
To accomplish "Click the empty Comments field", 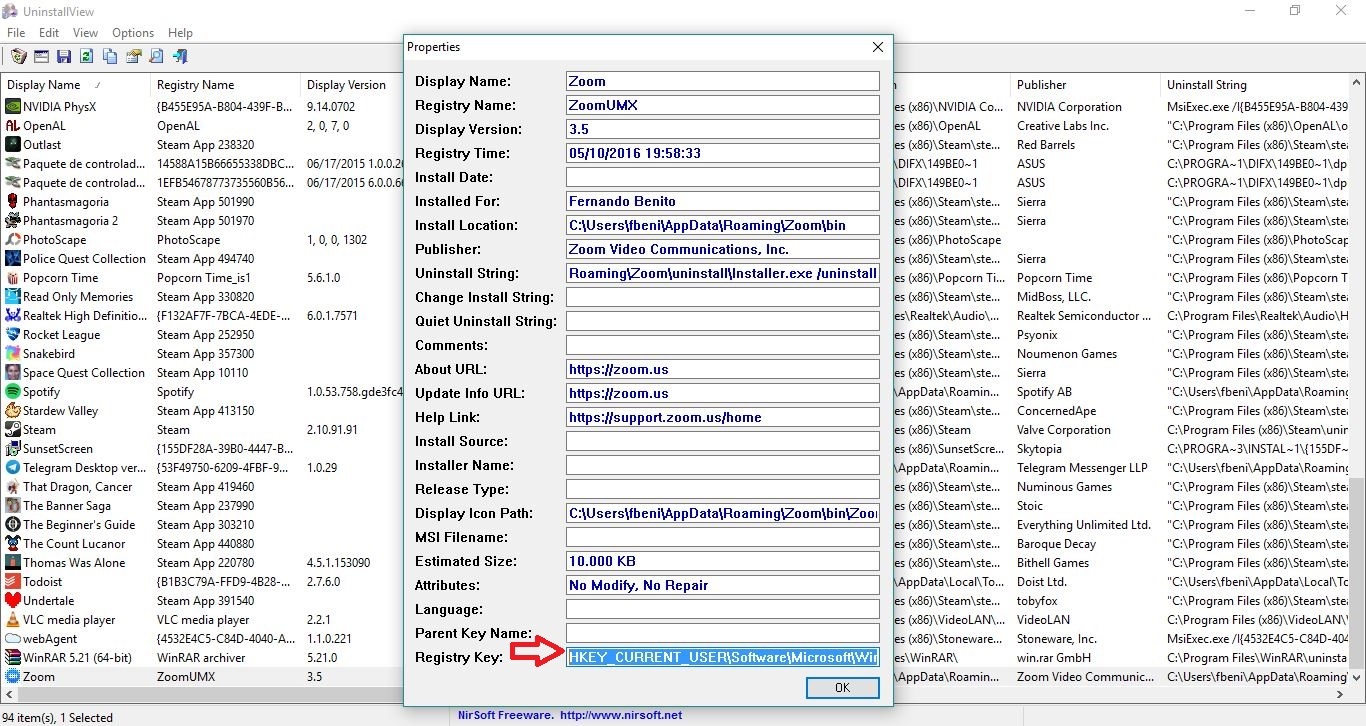I will pyautogui.click(x=723, y=346).
